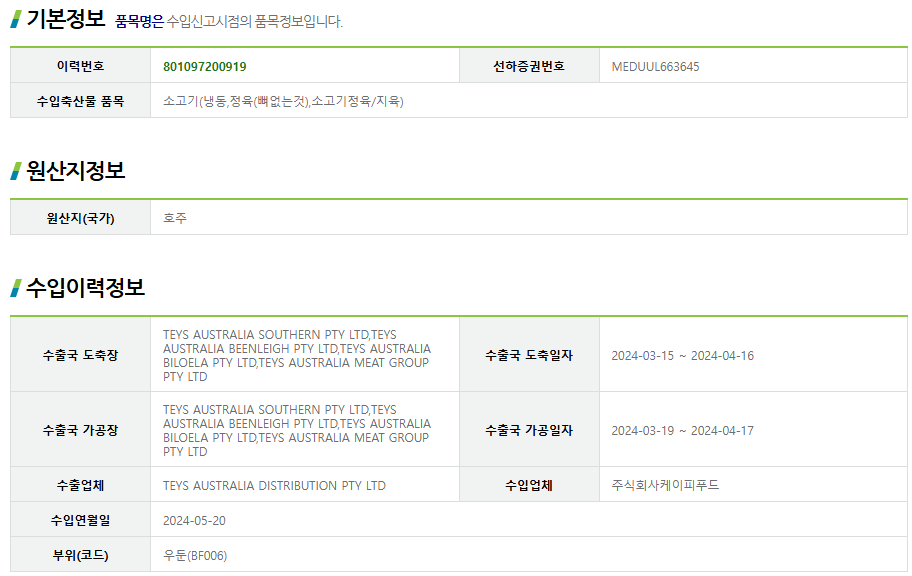This screenshot has height=576, width=912.
Task: Select the origin country value 호주
Action: (175, 218)
